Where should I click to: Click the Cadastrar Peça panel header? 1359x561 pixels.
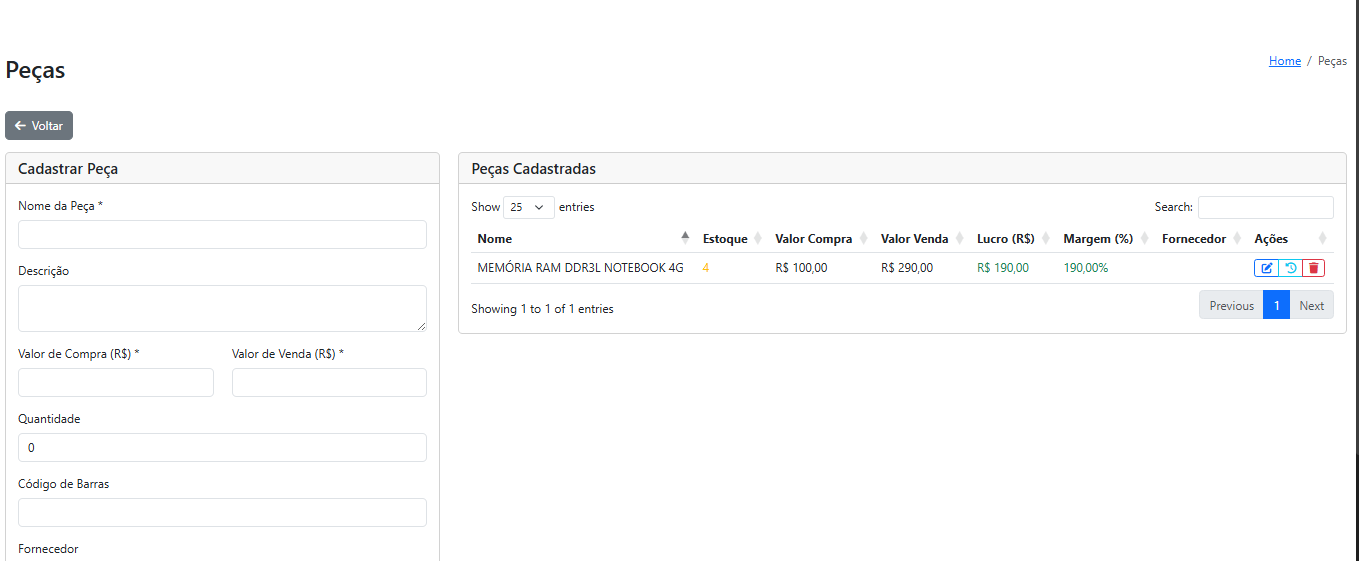coord(222,169)
